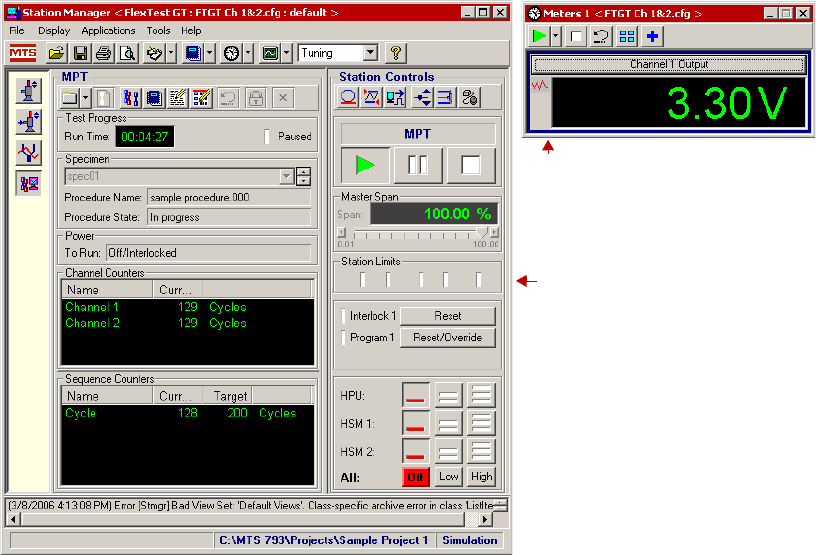Toggle HPU off button
The height and width of the screenshot is (555, 816).
click(x=415, y=395)
